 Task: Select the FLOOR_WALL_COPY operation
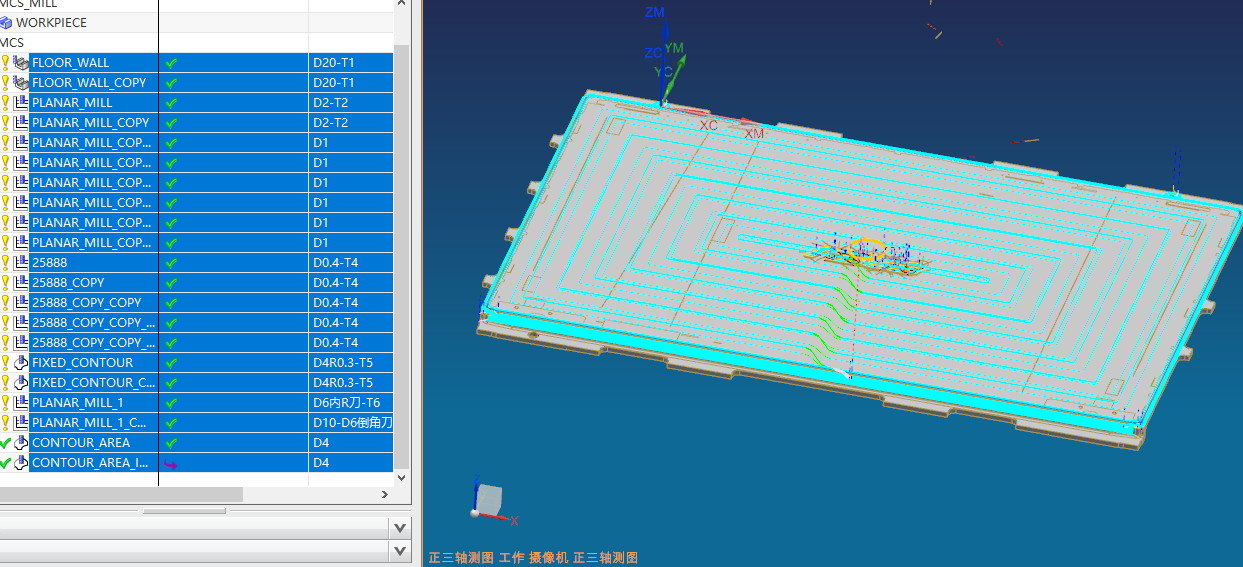[89, 82]
